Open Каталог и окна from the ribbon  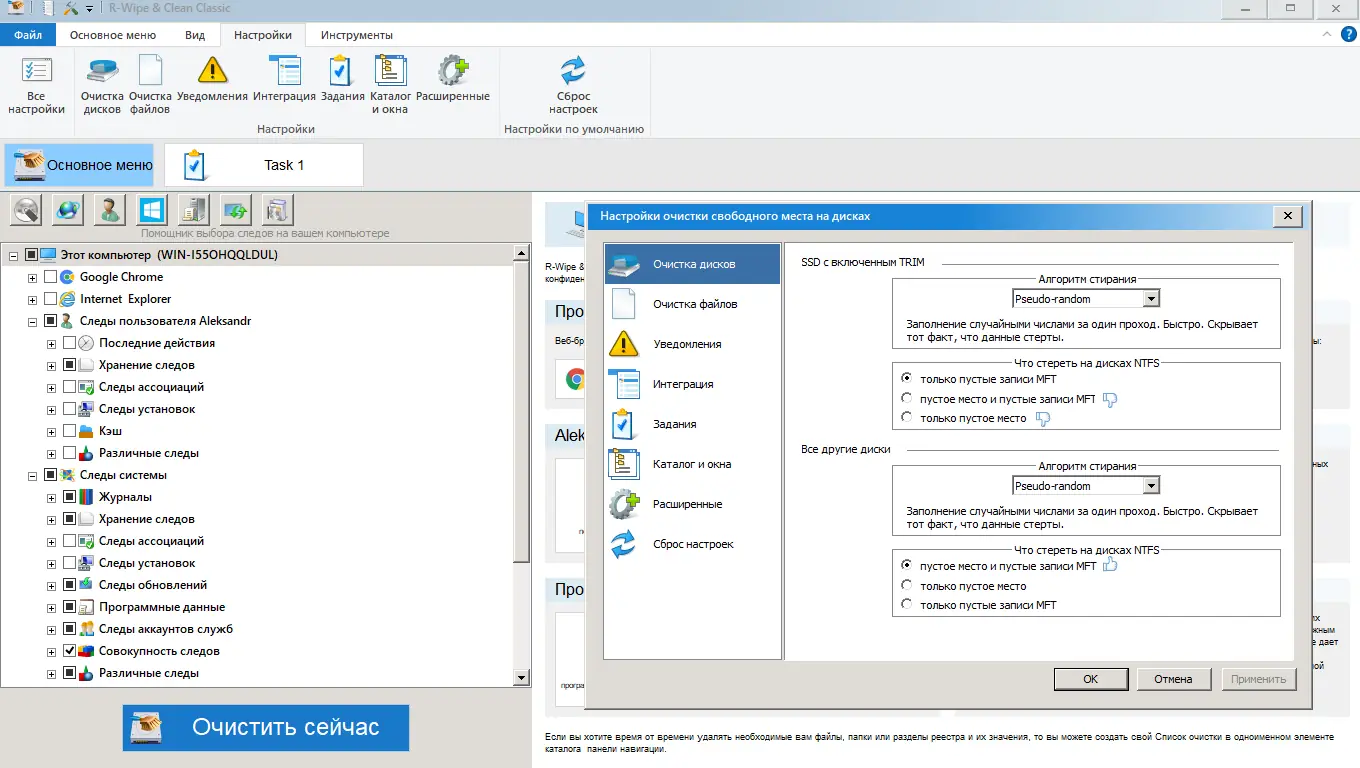tap(389, 86)
